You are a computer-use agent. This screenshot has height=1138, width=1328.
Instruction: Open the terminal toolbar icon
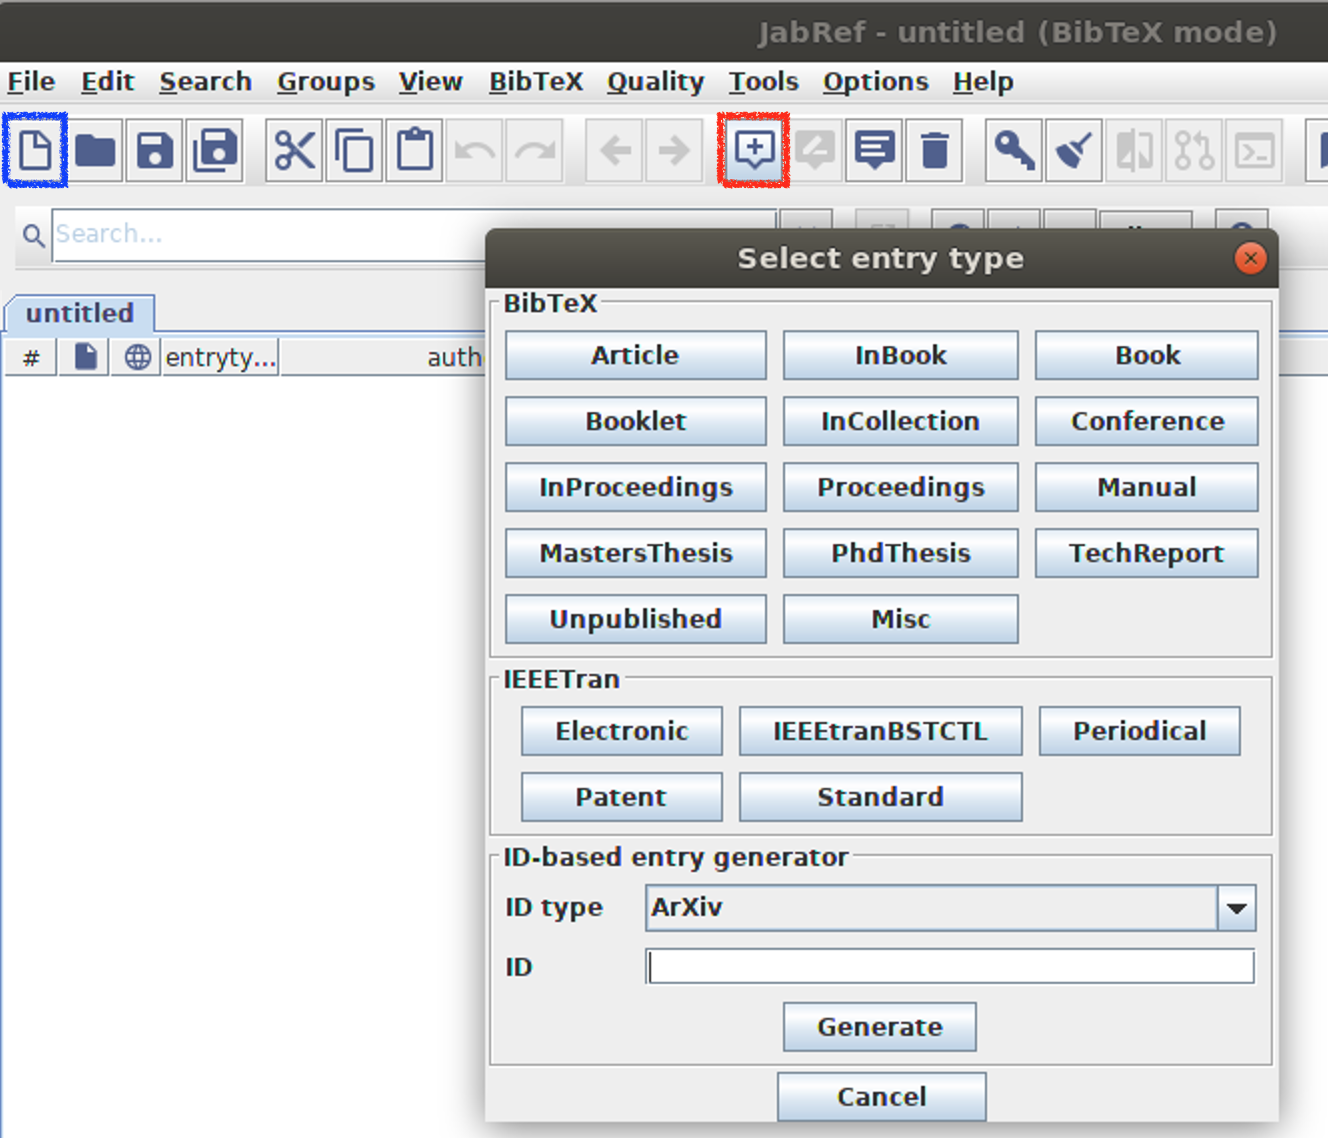click(1255, 151)
